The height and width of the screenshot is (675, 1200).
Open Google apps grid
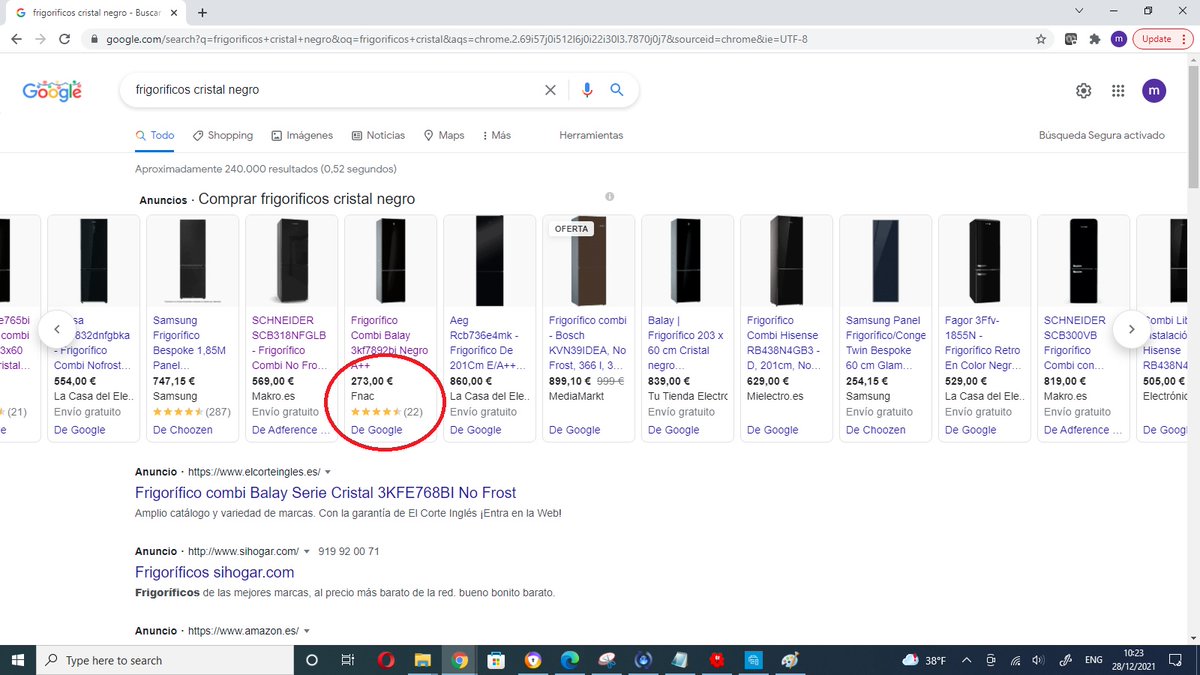(x=1119, y=91)
